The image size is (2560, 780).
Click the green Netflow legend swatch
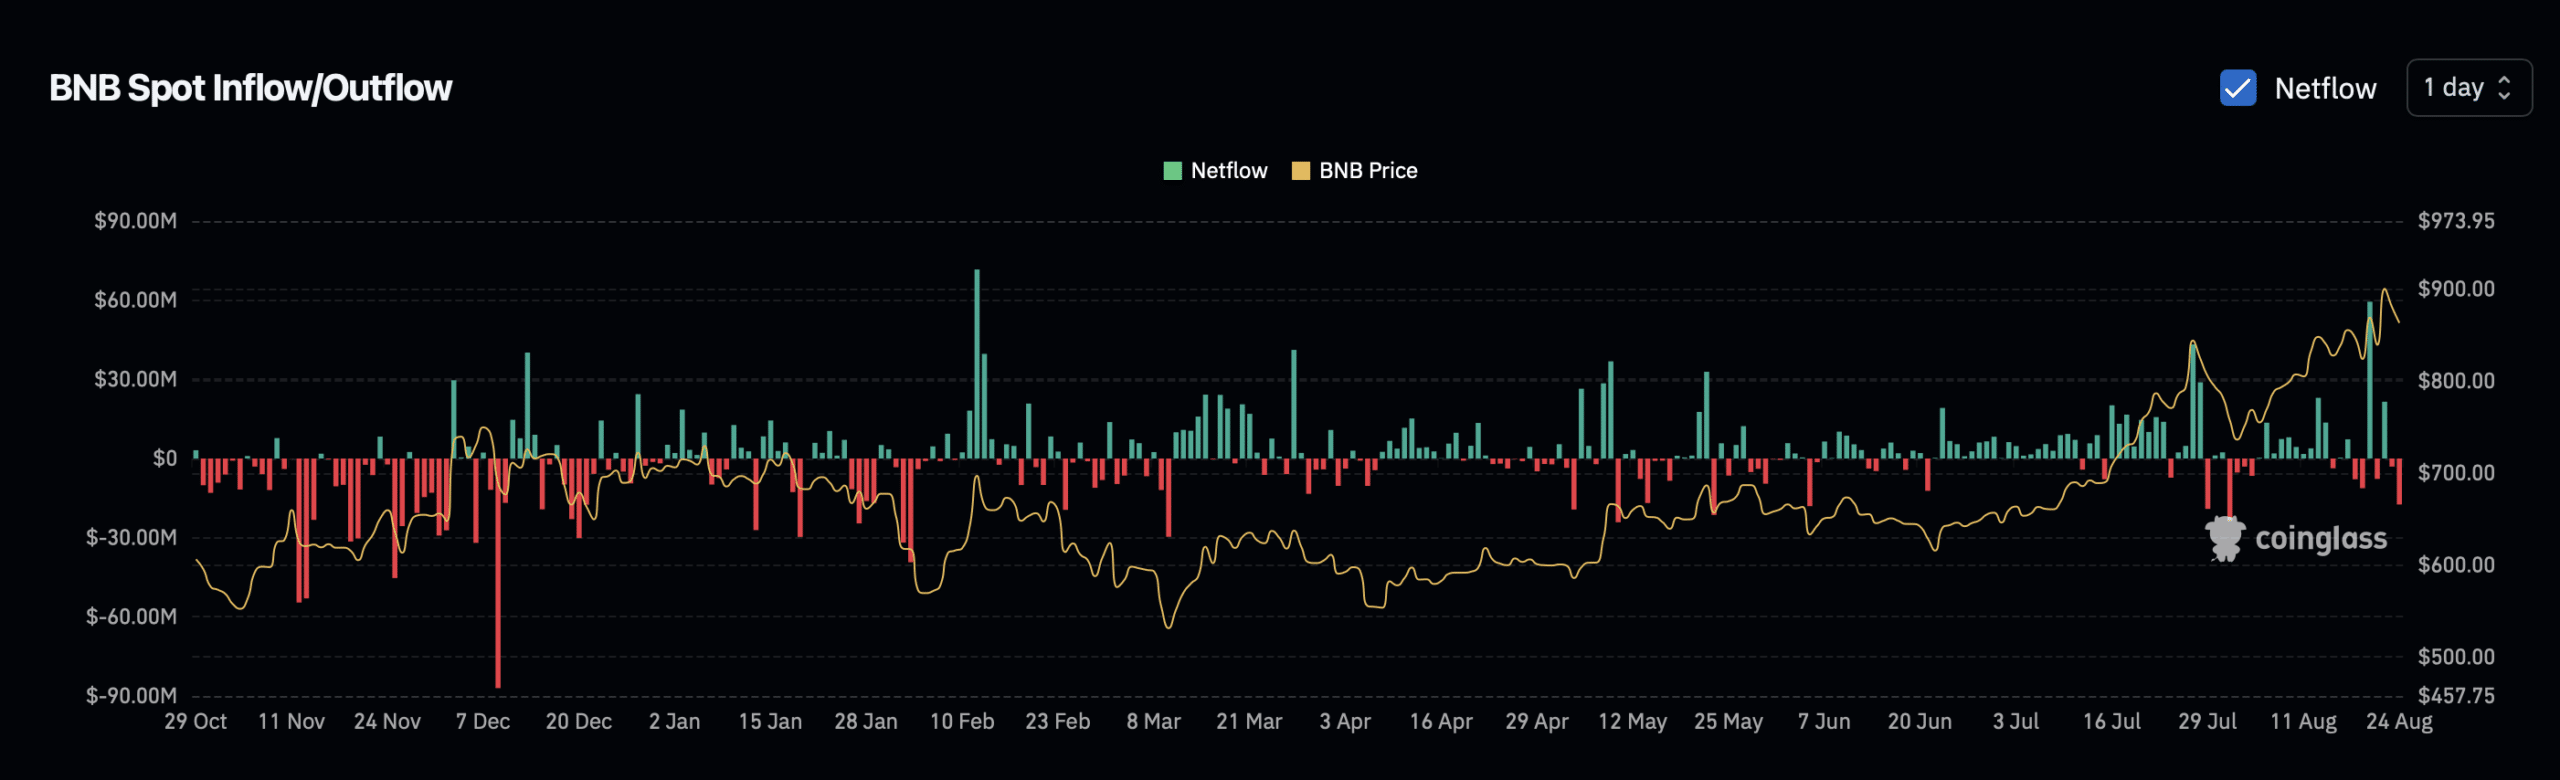point(1172,171)
